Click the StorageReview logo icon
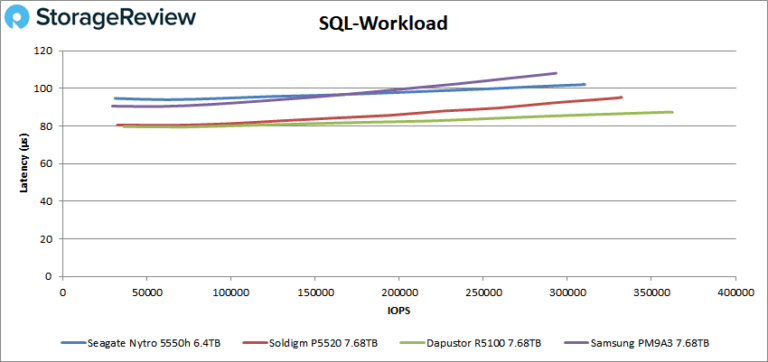The image size is (768, 362). 17,17
